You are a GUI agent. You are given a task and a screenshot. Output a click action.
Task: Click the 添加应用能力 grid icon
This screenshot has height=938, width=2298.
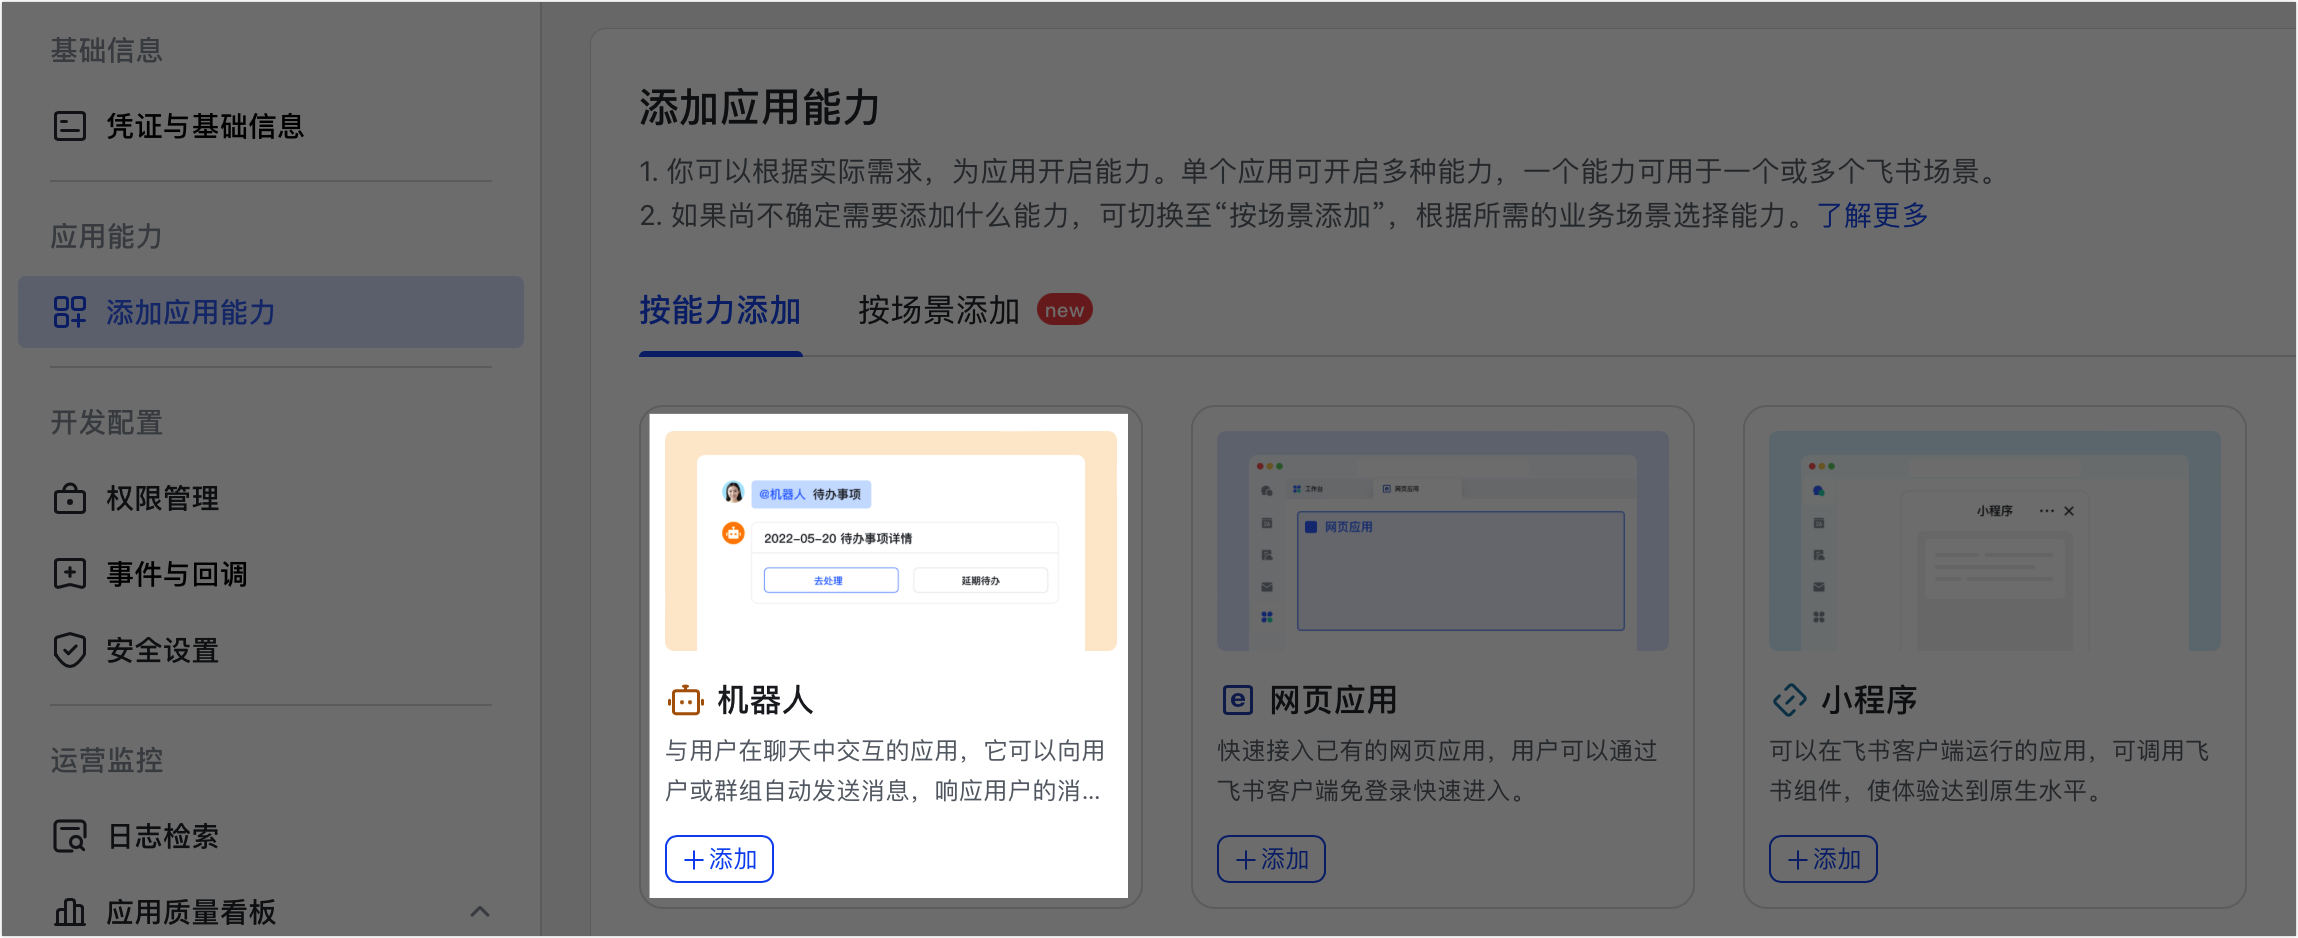click(70, 312)
